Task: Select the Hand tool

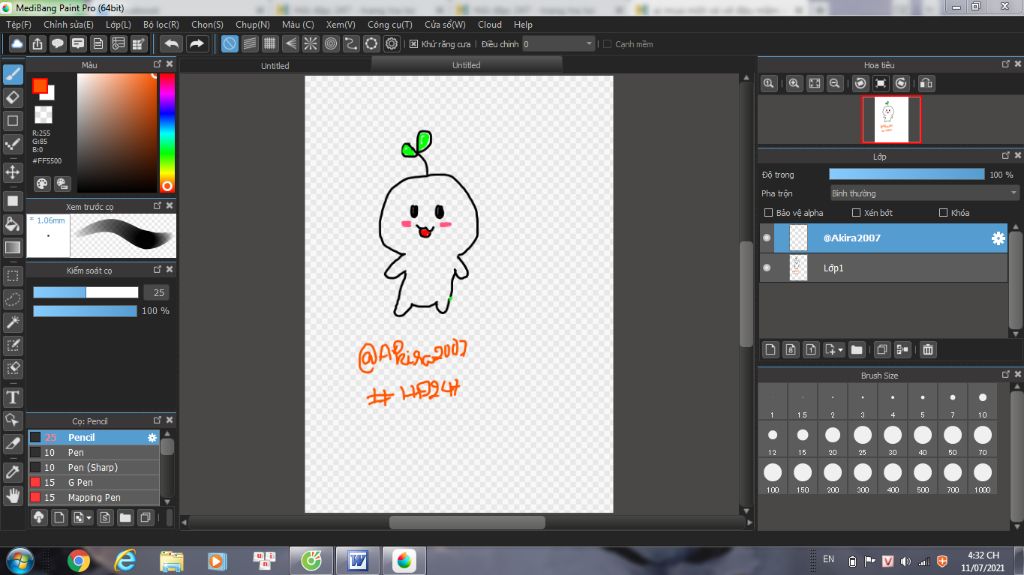Action: [13, 495]
